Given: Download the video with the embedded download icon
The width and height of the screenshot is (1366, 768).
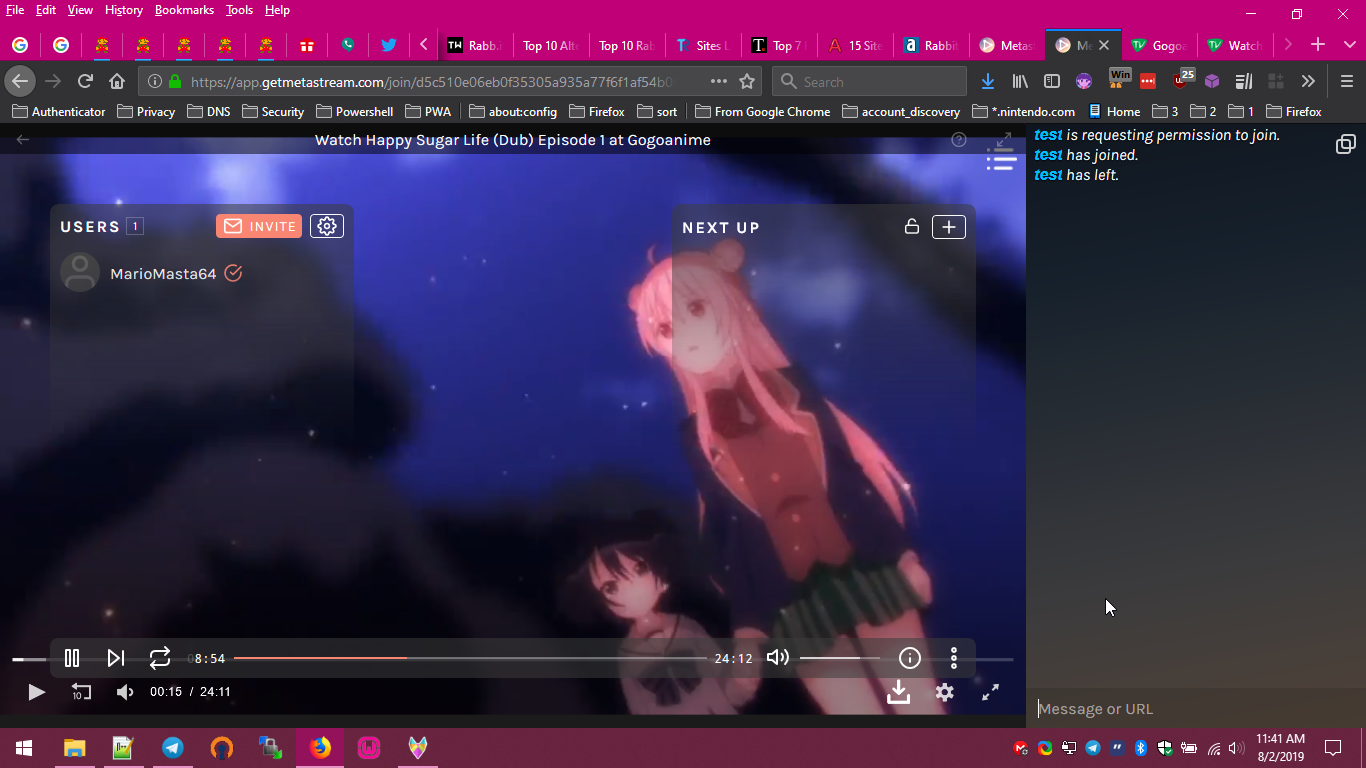Looking at the screenshot, I should 899,692.
